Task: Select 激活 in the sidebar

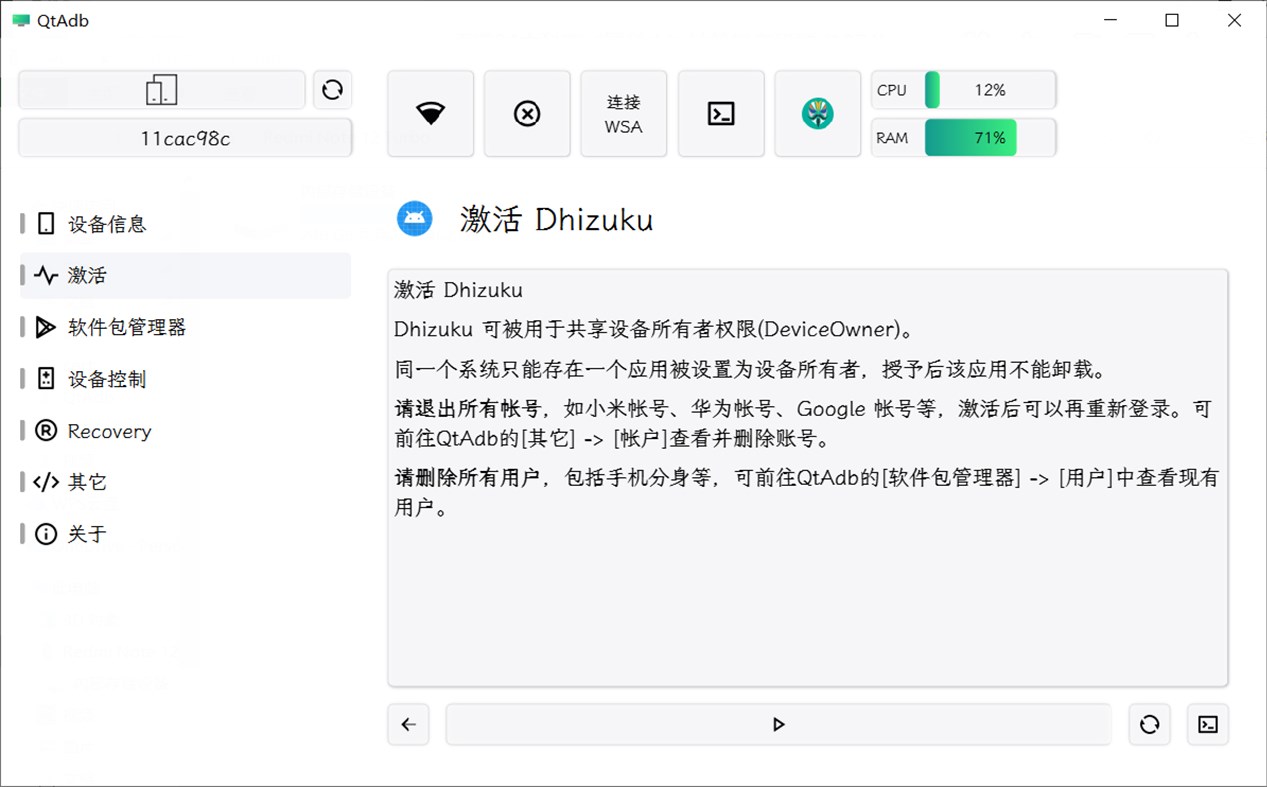Action: (x=185, y=276)
